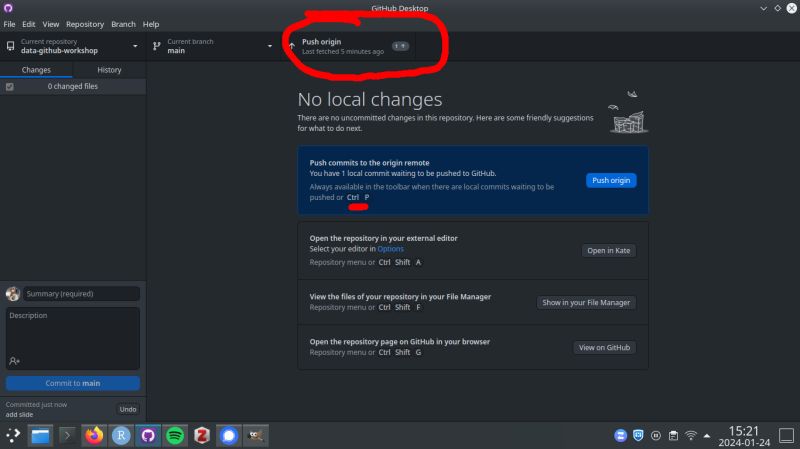Open the Branch menu

click(x=123, y=24)
